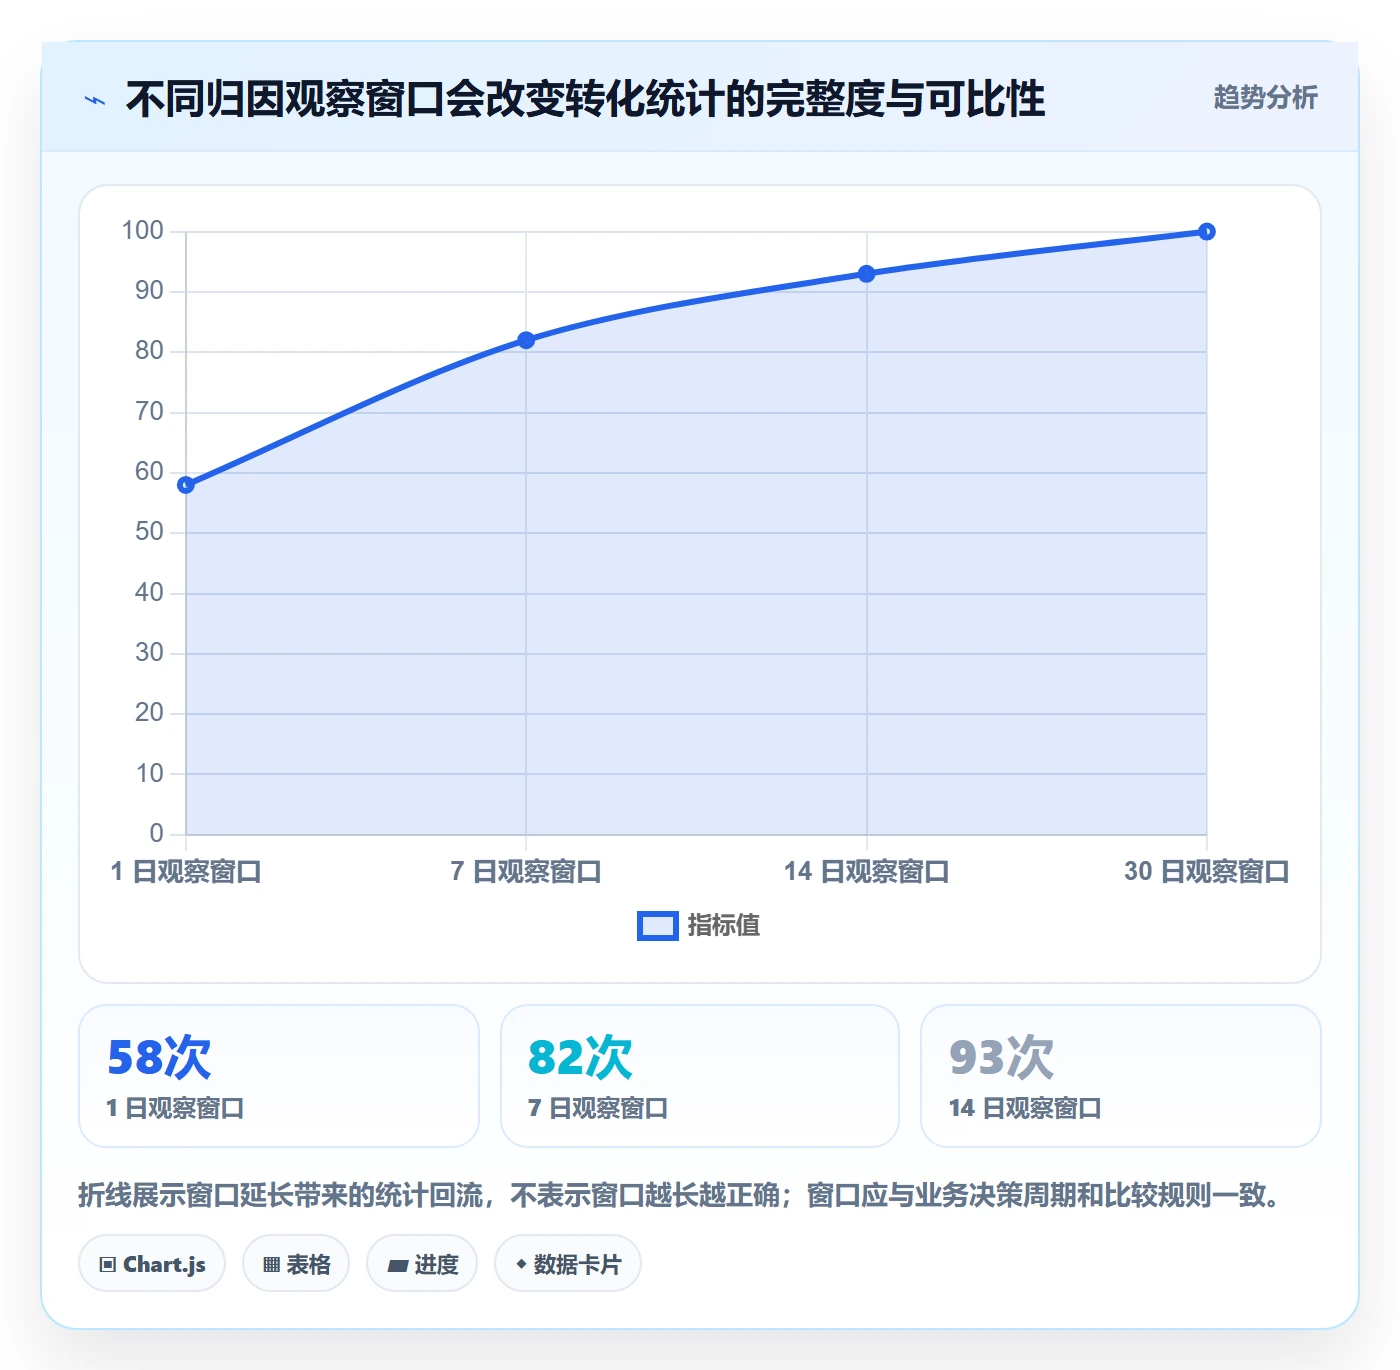Click the 82次 data card
The width and height of the screenshot is (1400, 1370).
[x=700, y=1076]
